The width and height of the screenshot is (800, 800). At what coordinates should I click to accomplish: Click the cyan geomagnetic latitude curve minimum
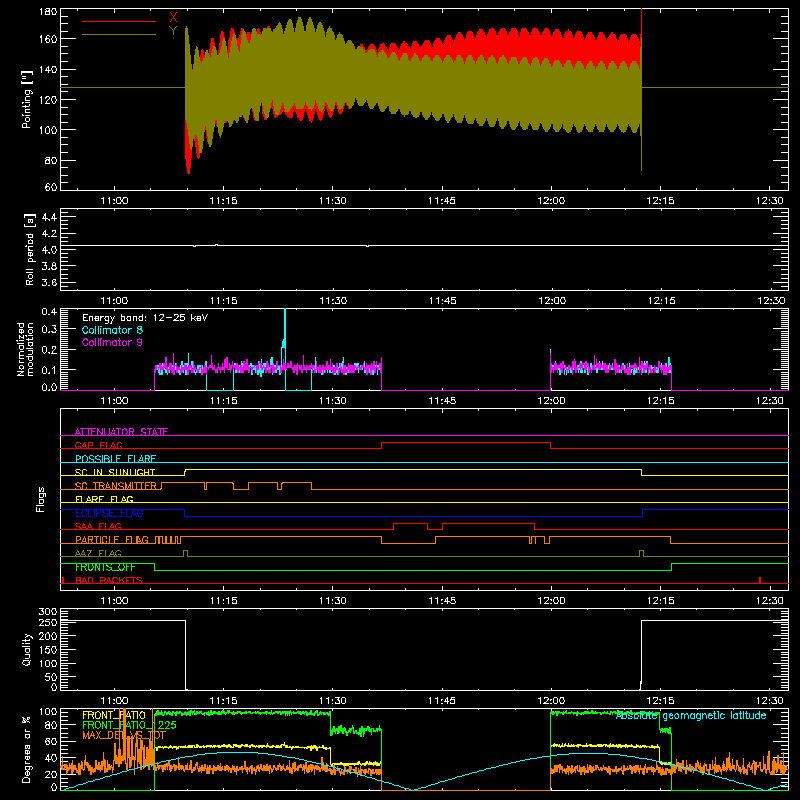[x=412, y=789]
